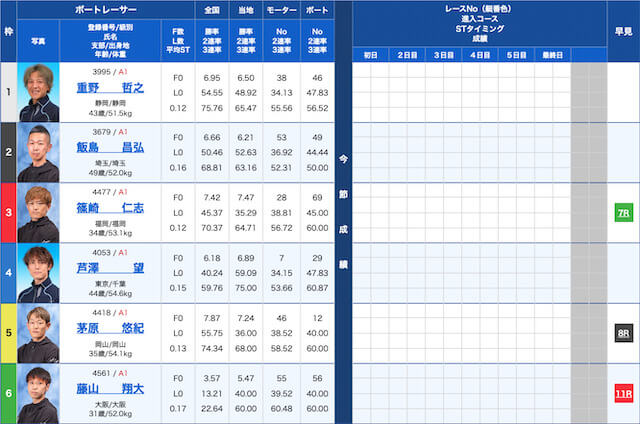
Task: Click national win rate 3.57
Action: 212,378
